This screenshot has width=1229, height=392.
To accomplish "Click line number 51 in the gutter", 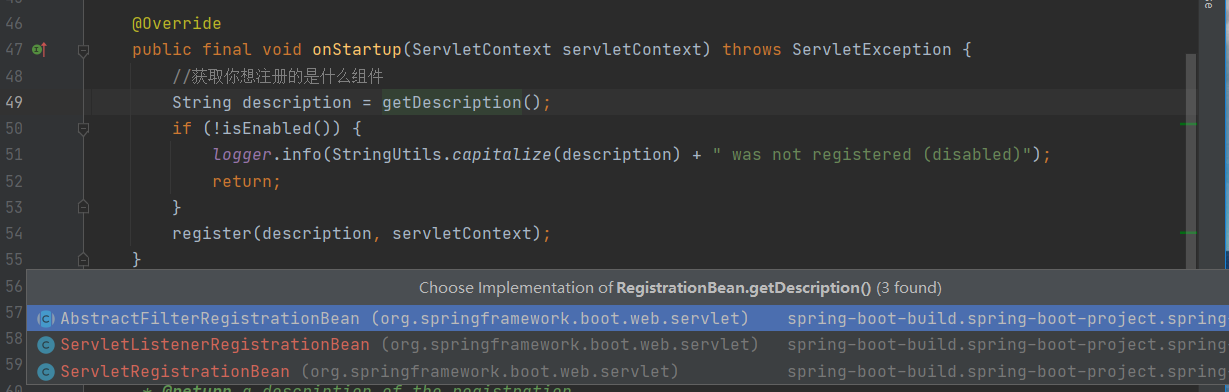I will pyautogui.click(x=14, y=154).
